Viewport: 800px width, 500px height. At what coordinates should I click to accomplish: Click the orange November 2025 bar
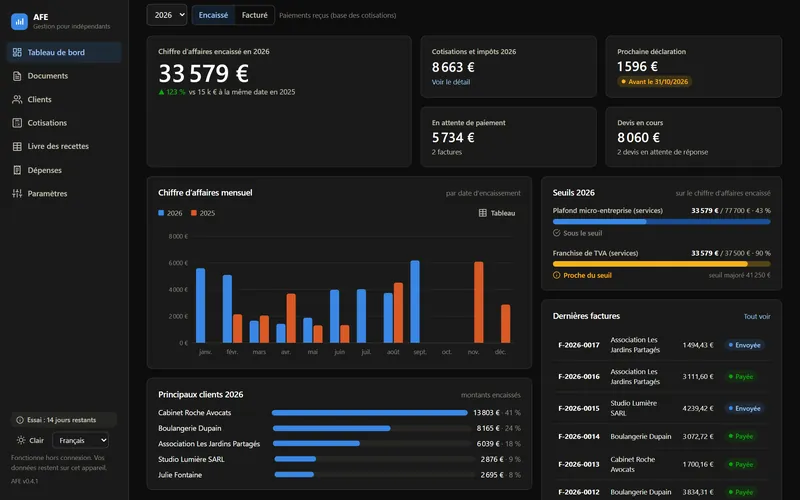pyautogui.click(x=479, y=302)
